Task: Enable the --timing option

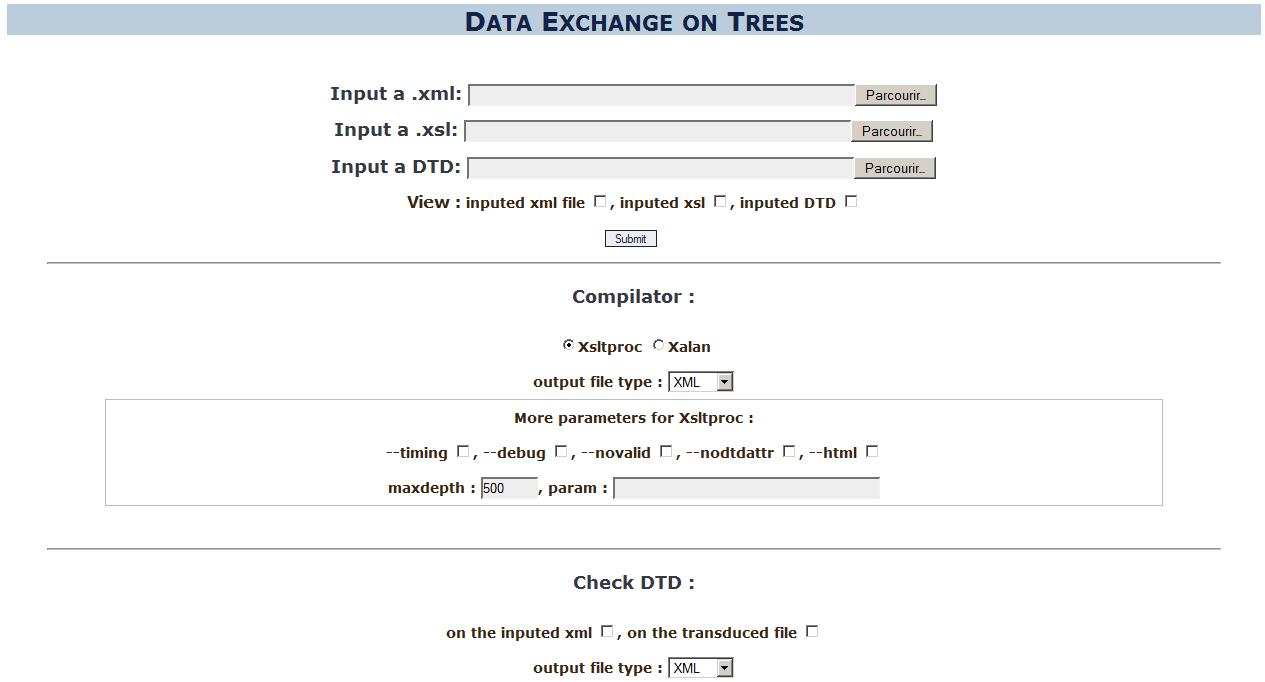Action: (463, 451)
